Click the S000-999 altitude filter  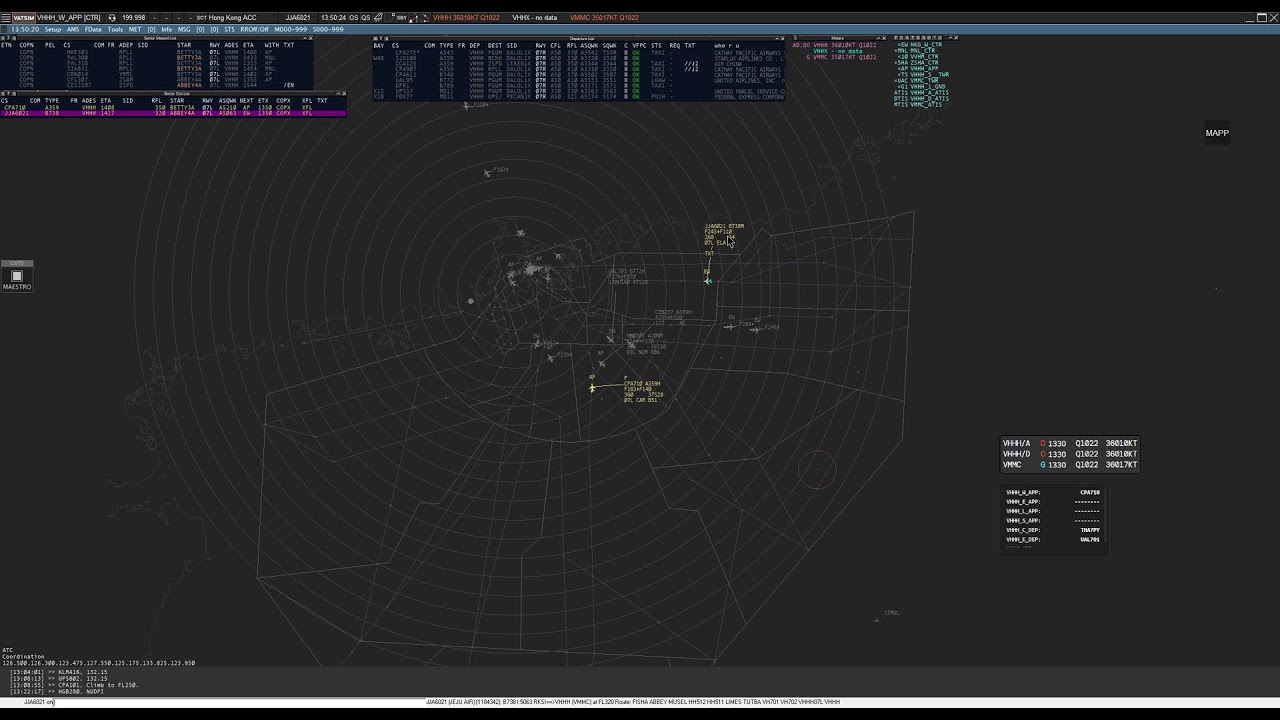(x=328, y=30)
